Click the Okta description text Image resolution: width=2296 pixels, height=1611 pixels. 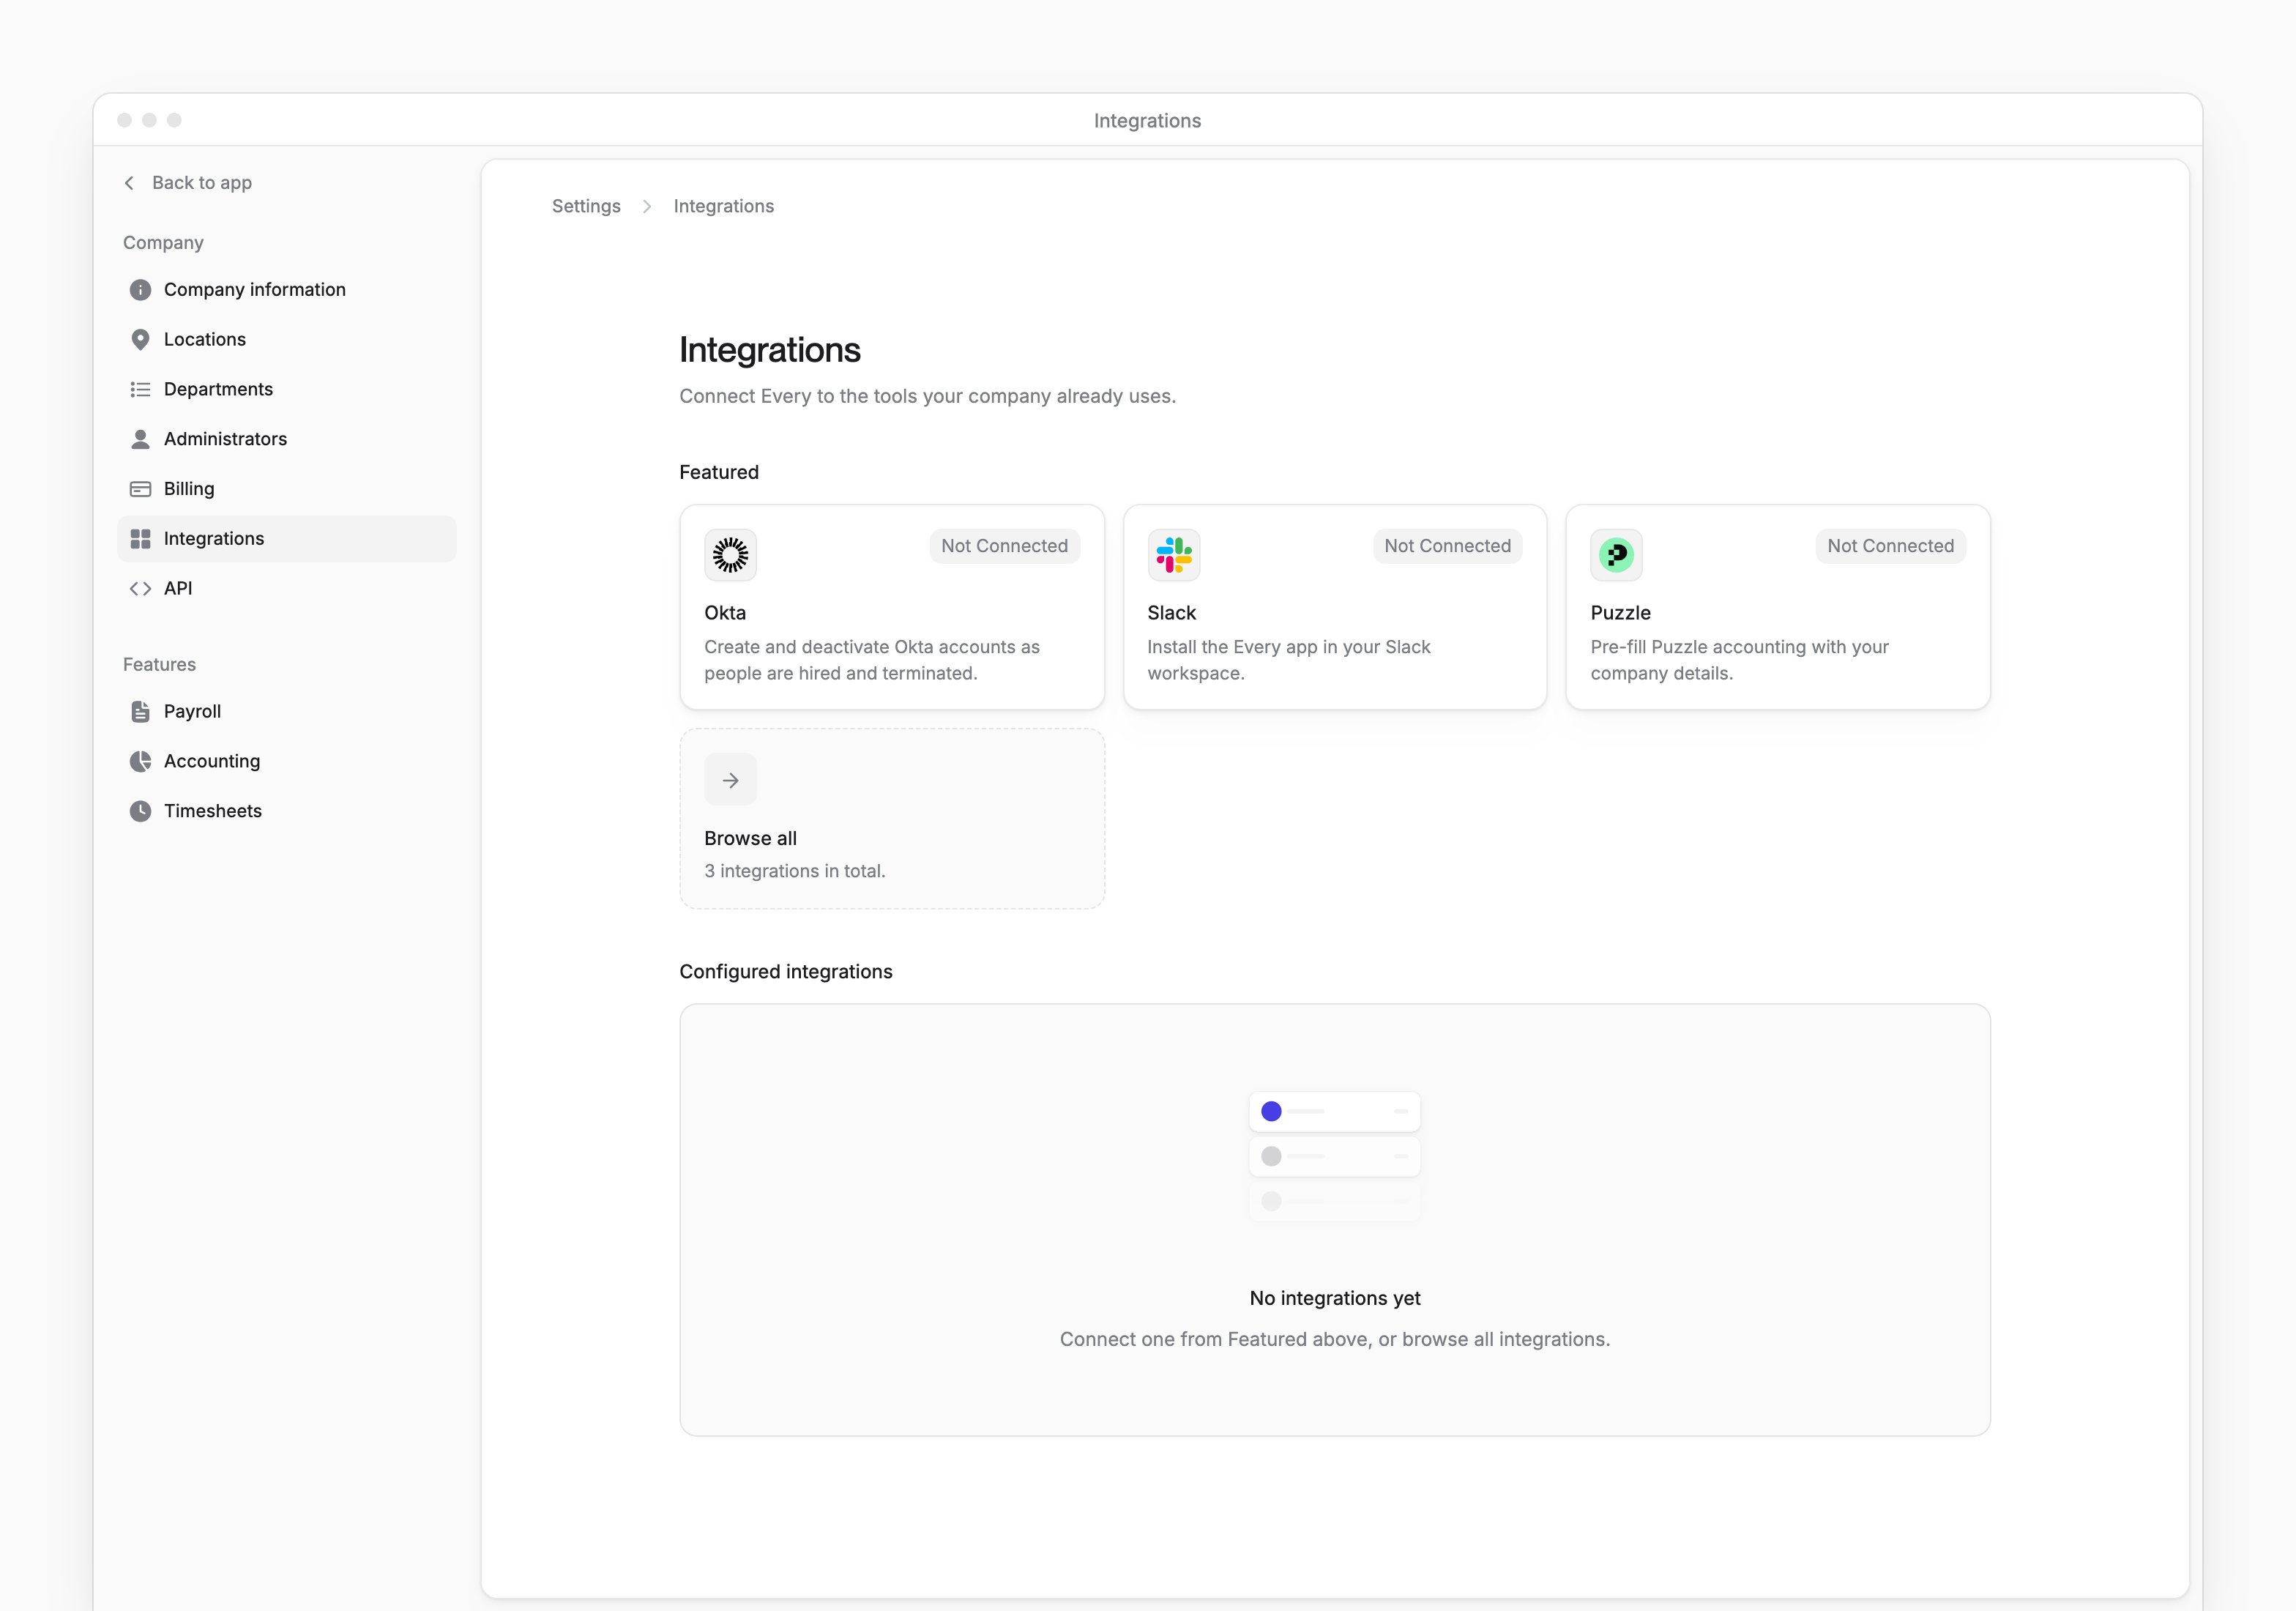coord(872,660)
